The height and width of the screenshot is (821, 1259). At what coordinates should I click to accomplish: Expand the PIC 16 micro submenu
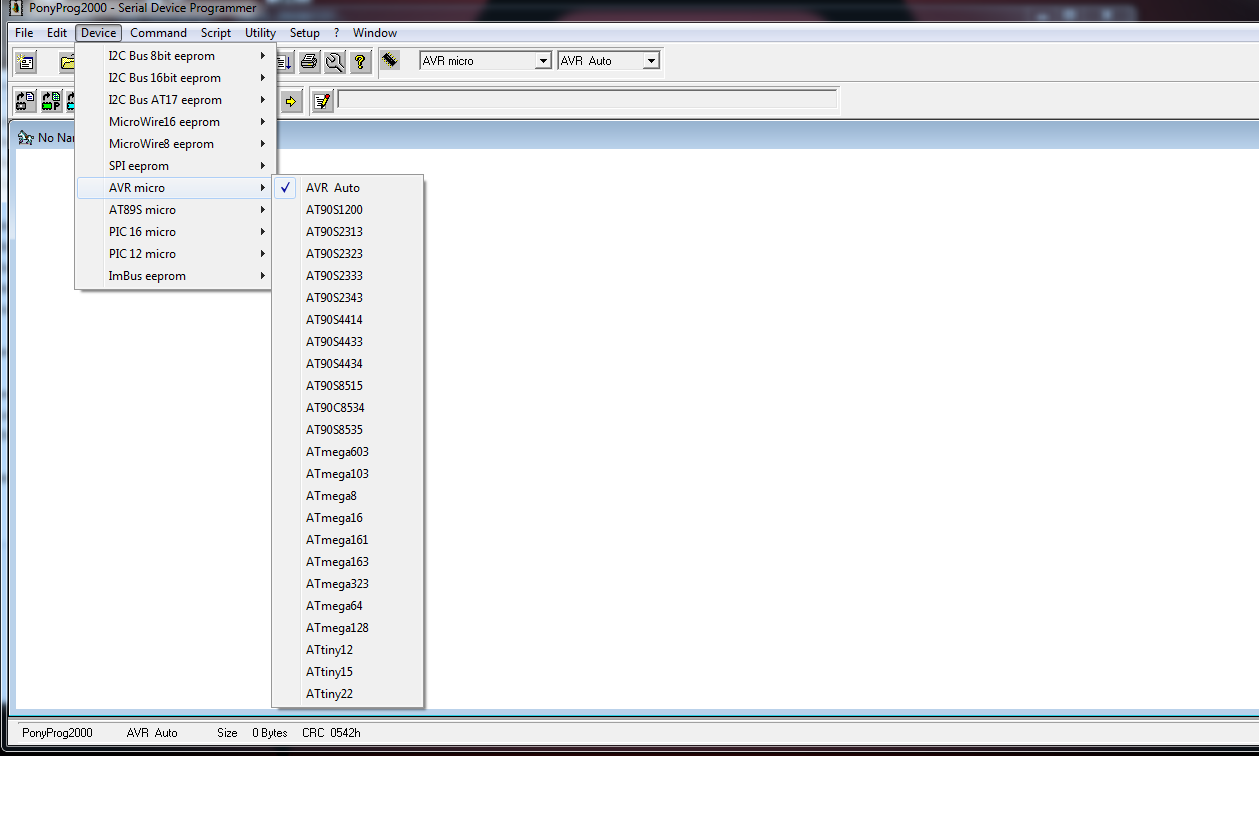click(x=175, y=232)
